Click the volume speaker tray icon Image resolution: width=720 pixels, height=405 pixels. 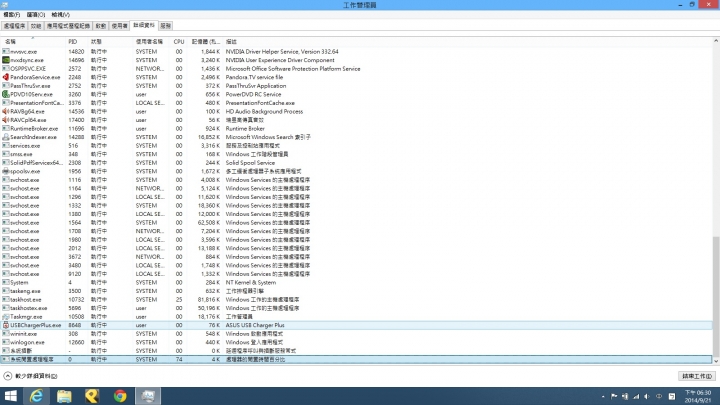(x=647, y=396)
